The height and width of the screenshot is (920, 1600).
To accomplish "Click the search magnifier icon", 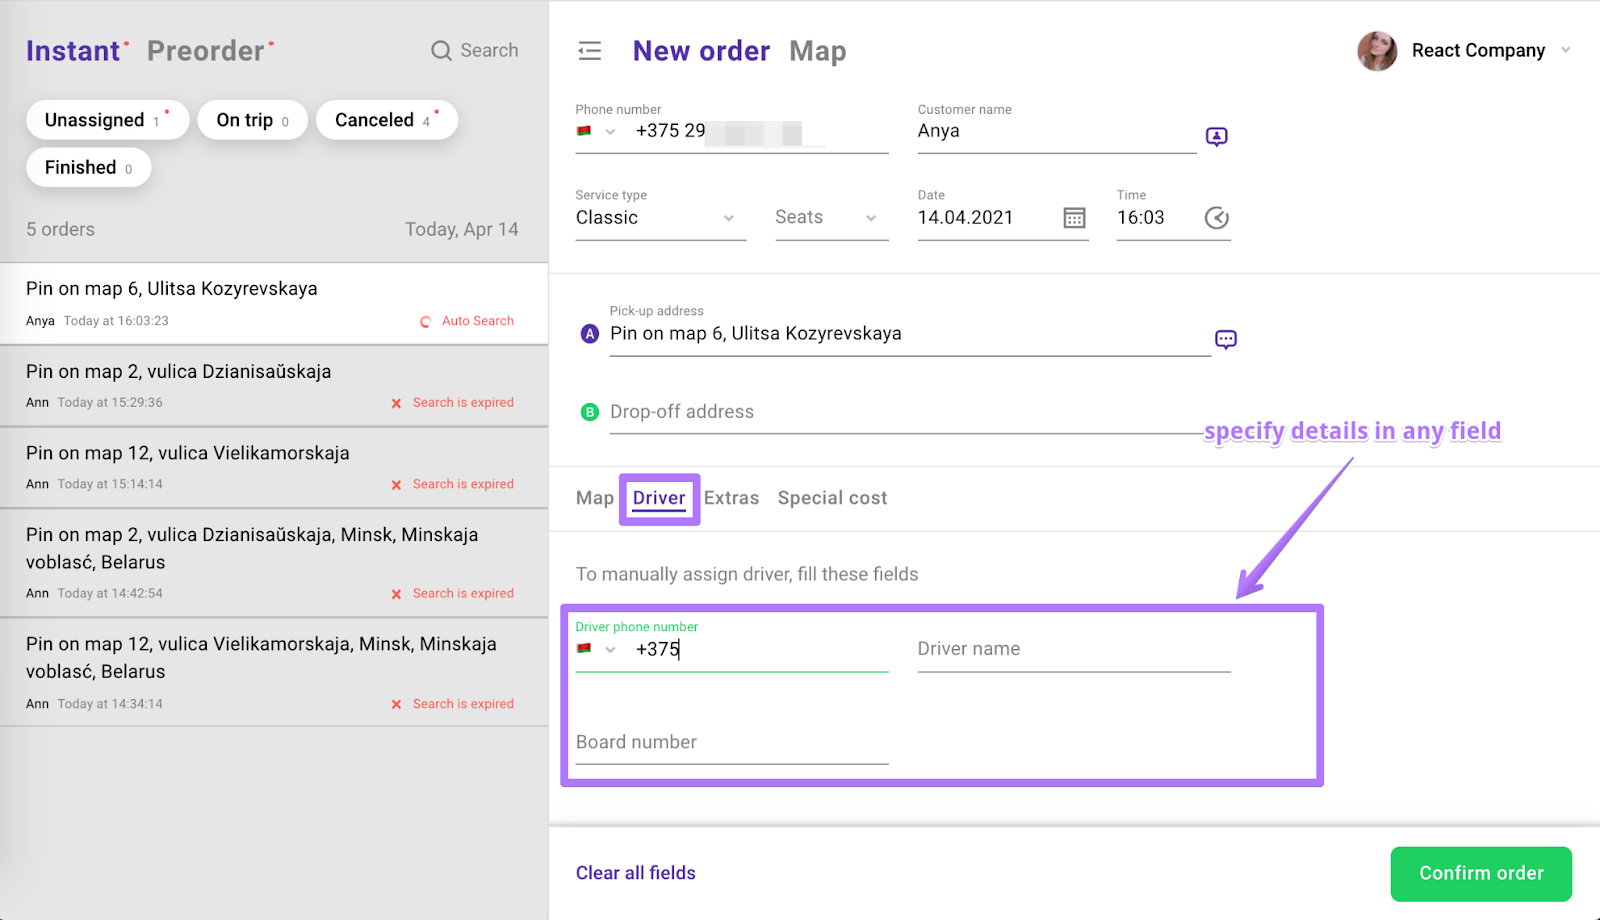I will coord(441,51).
